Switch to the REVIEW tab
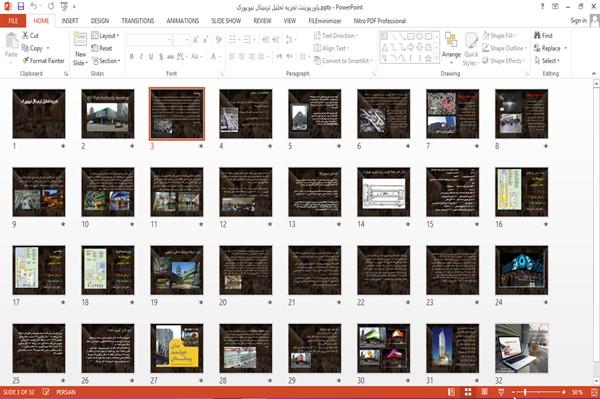 (262, 21)
